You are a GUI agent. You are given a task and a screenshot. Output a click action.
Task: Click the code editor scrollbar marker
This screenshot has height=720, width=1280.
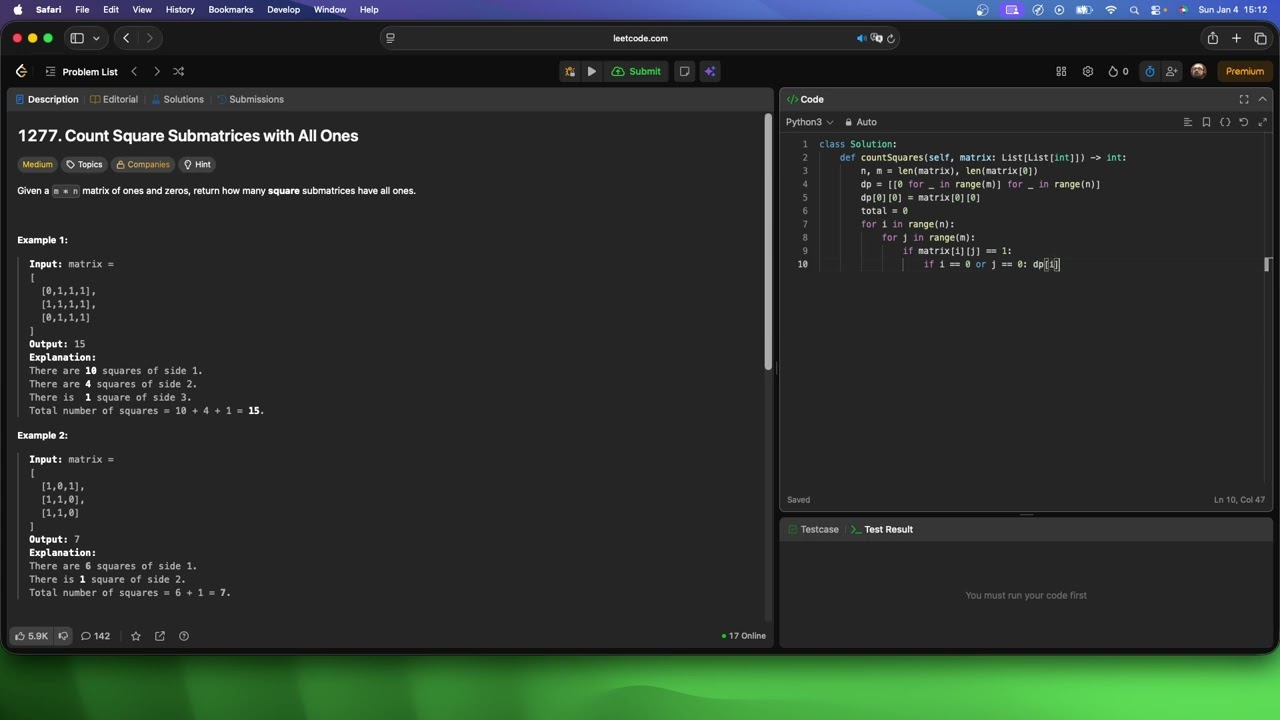(1268, 264)
